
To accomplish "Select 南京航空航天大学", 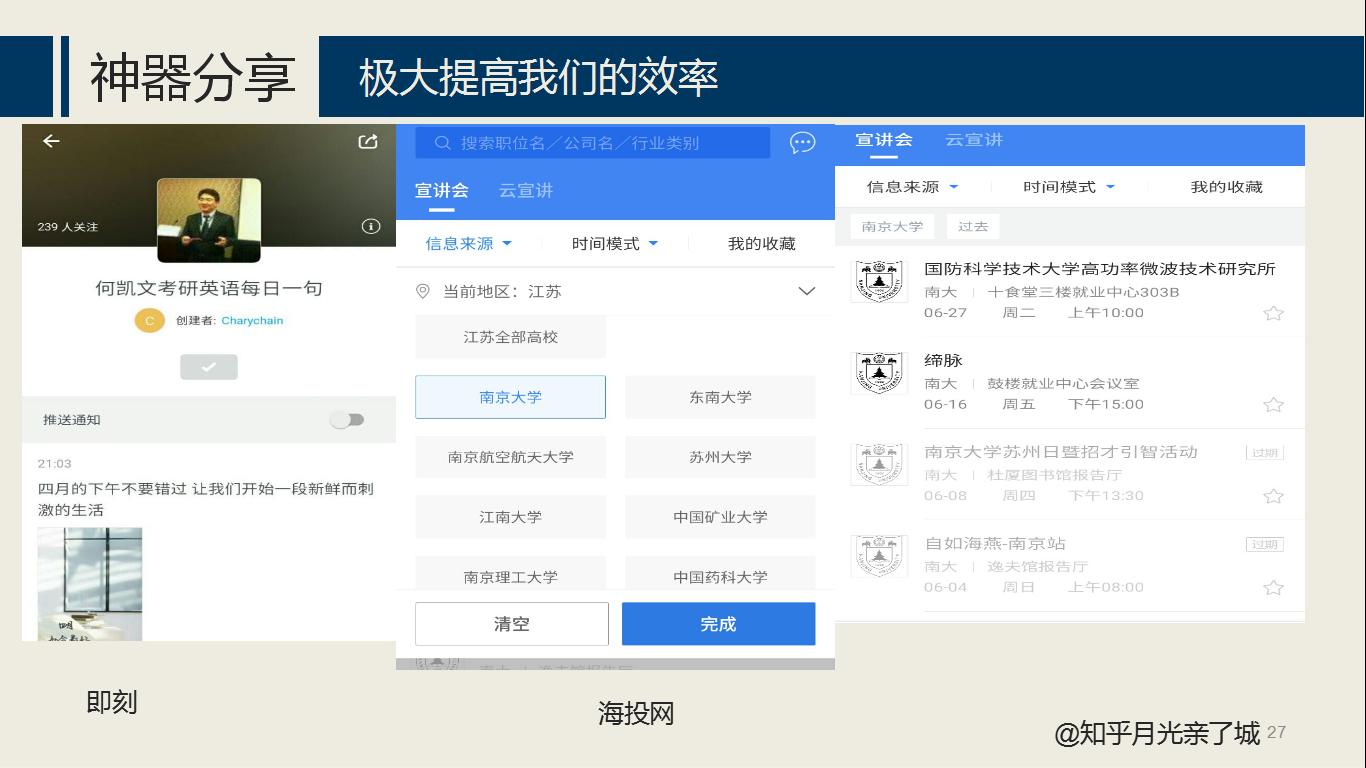I will pyautogui.click(x=510, y=457).
